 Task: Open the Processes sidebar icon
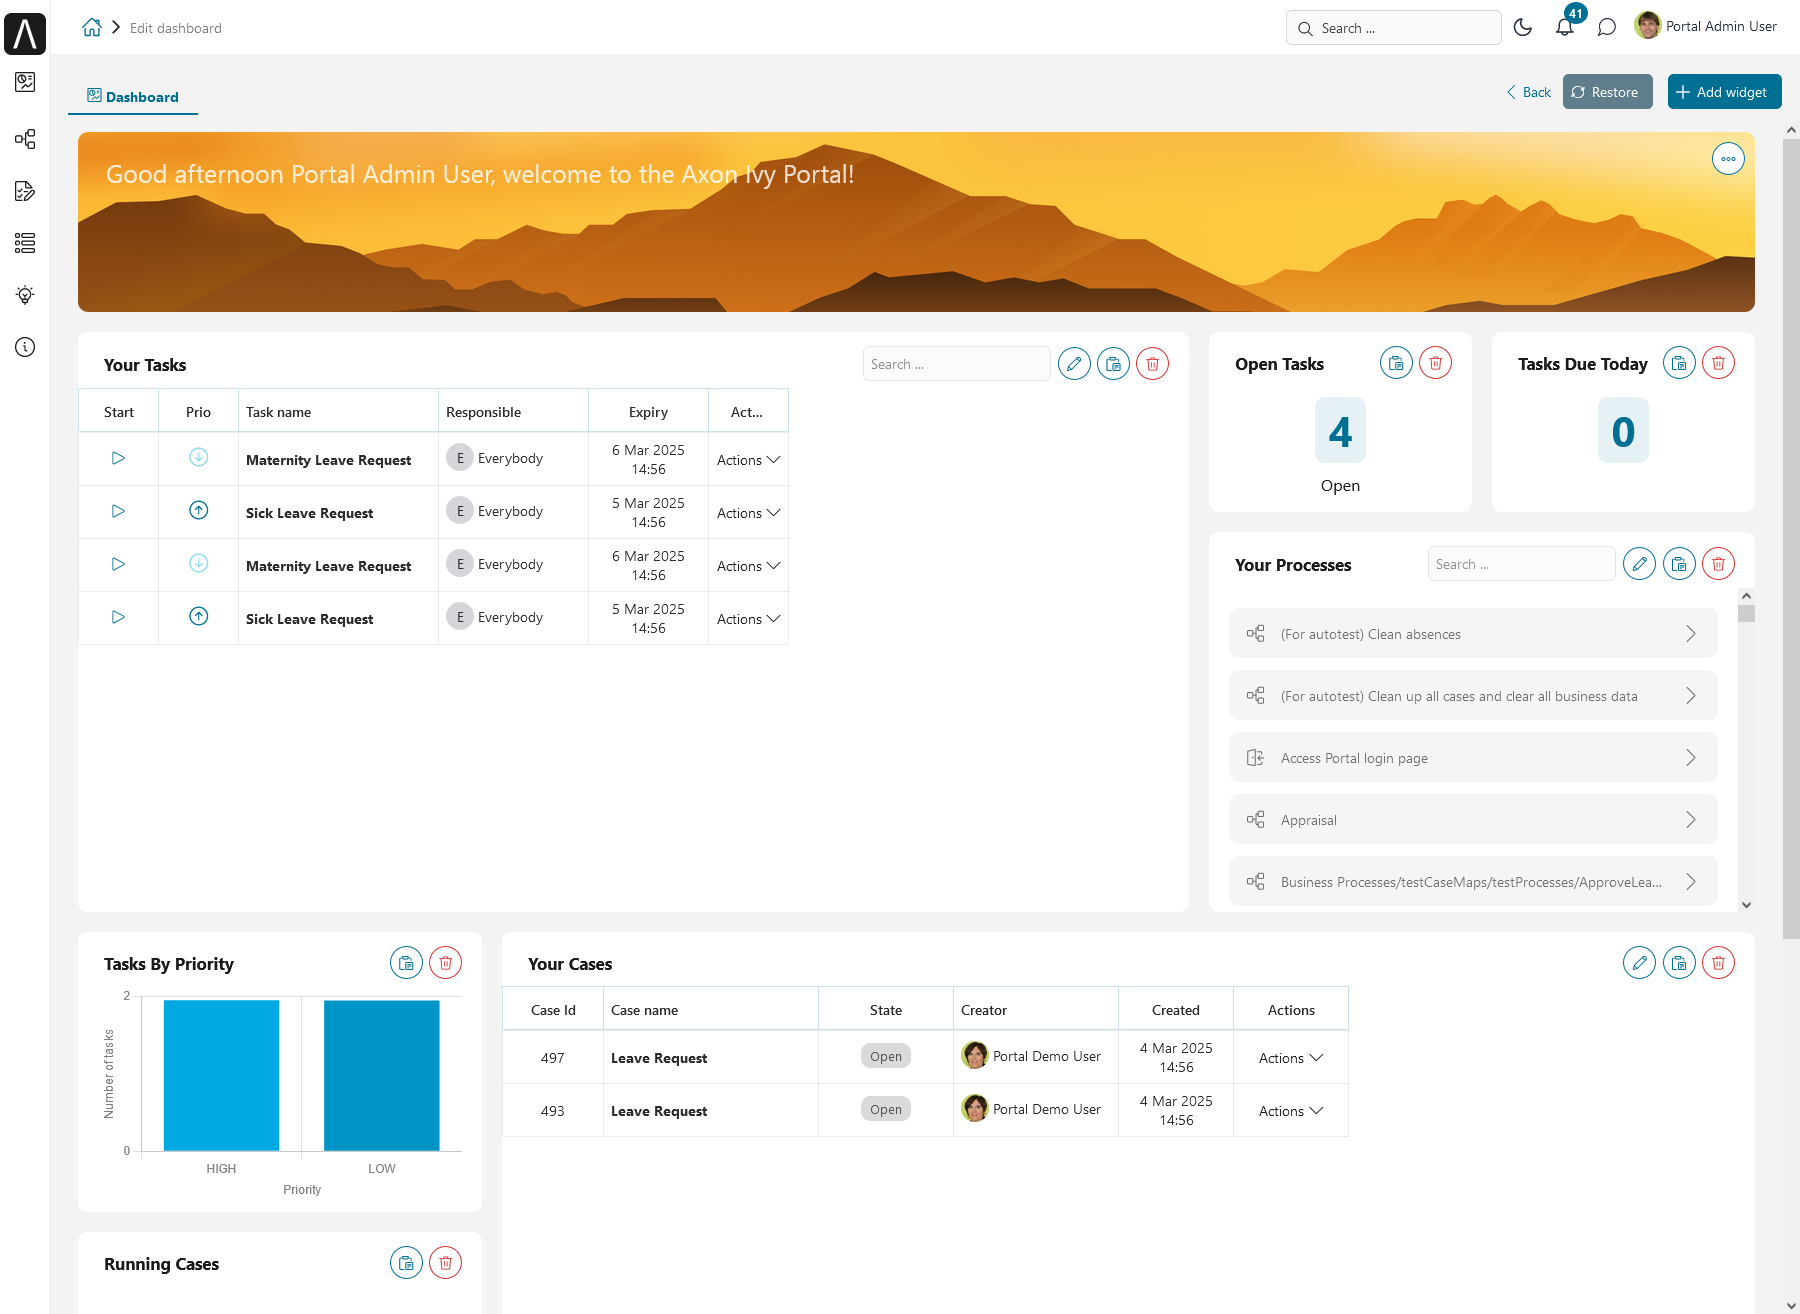[25, 139]
